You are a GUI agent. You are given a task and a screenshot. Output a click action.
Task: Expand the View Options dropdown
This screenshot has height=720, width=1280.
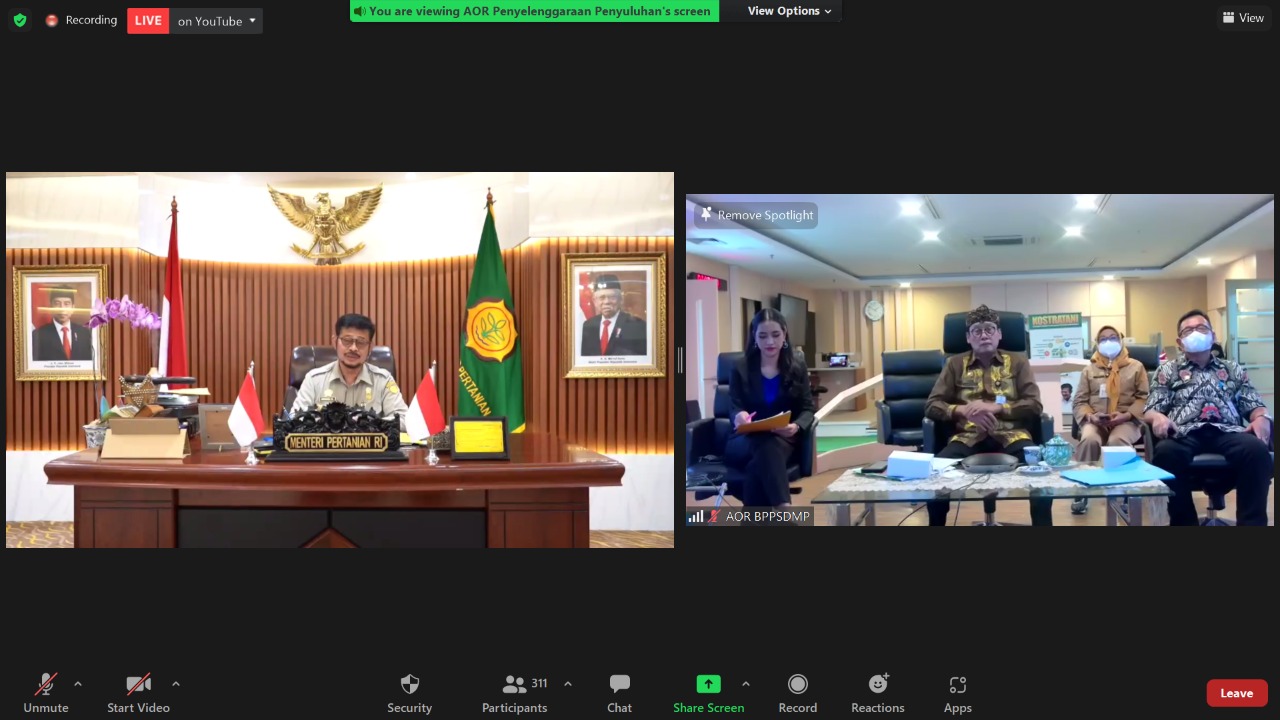point(784,11)
